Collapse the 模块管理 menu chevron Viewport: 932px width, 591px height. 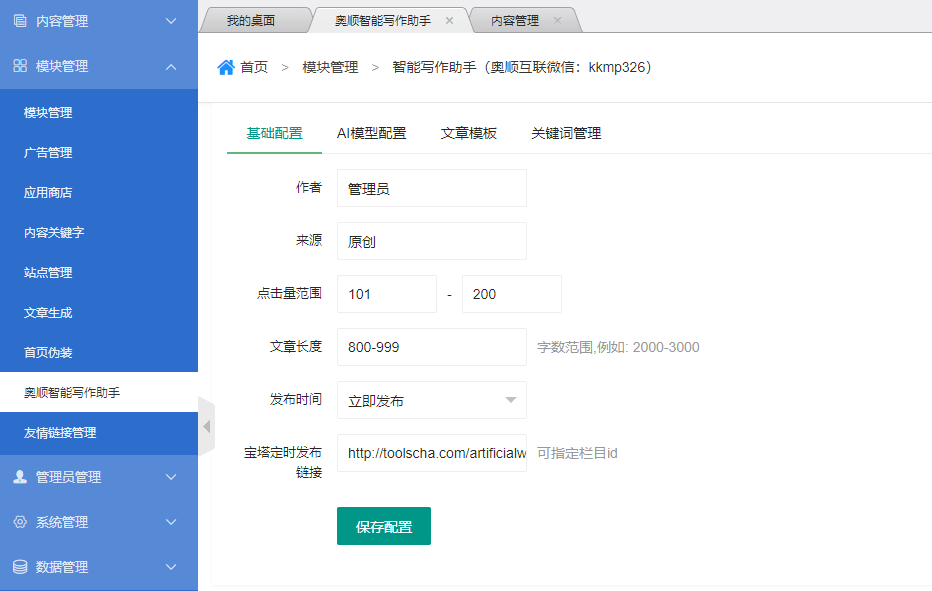point(171,66)
